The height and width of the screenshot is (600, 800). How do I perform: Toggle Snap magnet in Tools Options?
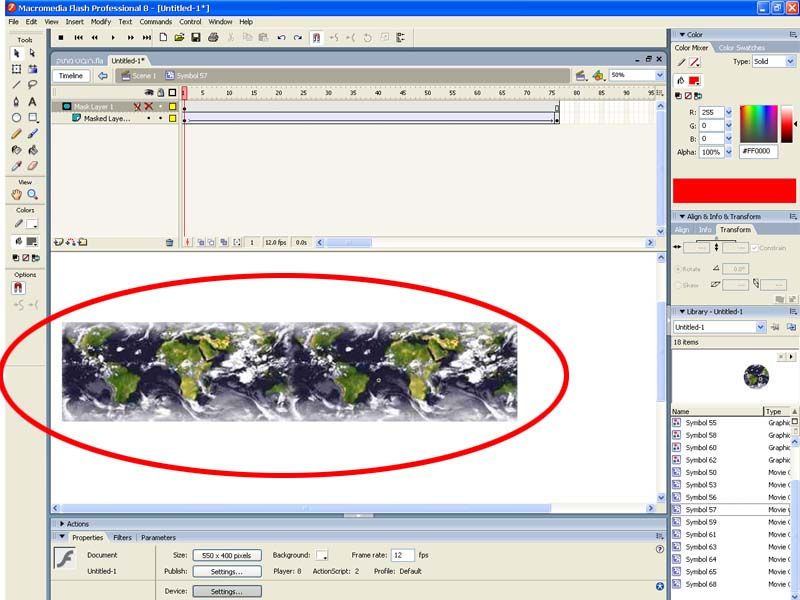pyautogui.click(x=18, y=288)
